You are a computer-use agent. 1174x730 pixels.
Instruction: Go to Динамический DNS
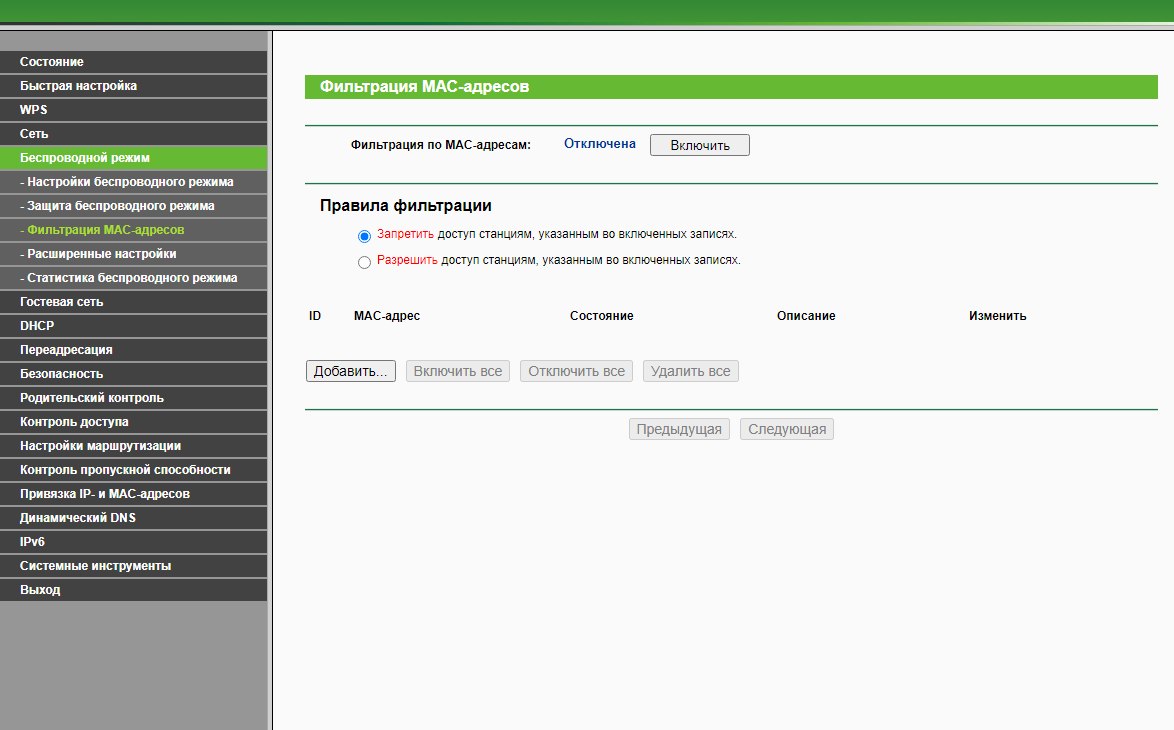tap(133, 517)
